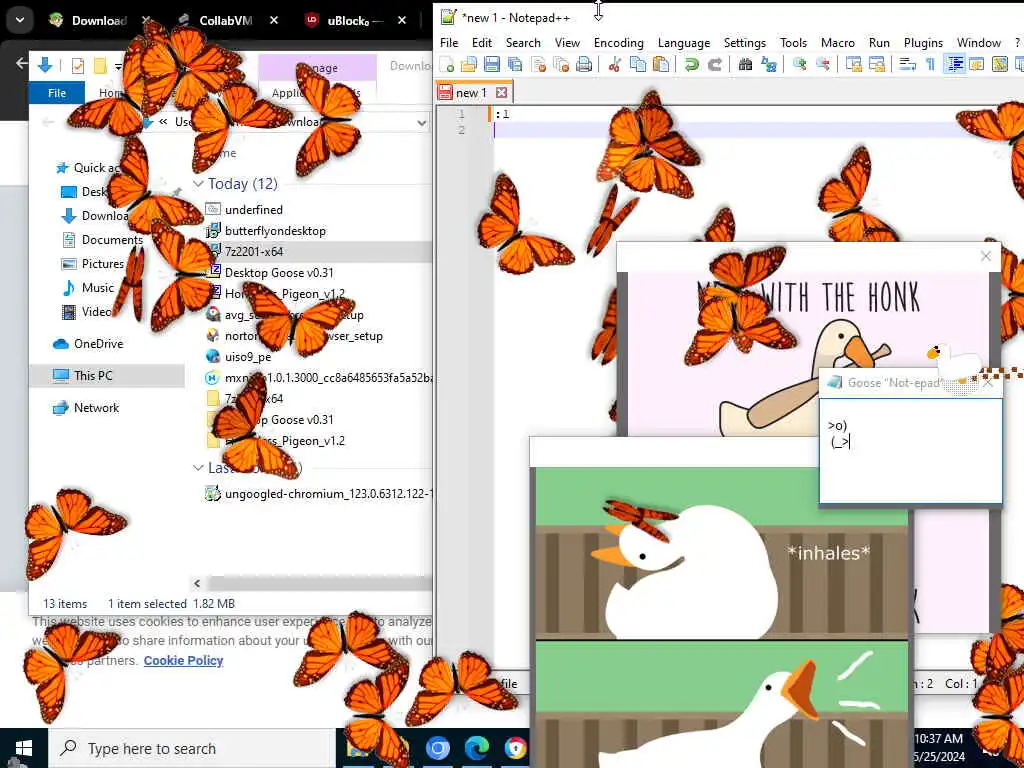Click the Save All icon in Notepad++
This screenshot has width=1024, height=768.
point(515,64)
